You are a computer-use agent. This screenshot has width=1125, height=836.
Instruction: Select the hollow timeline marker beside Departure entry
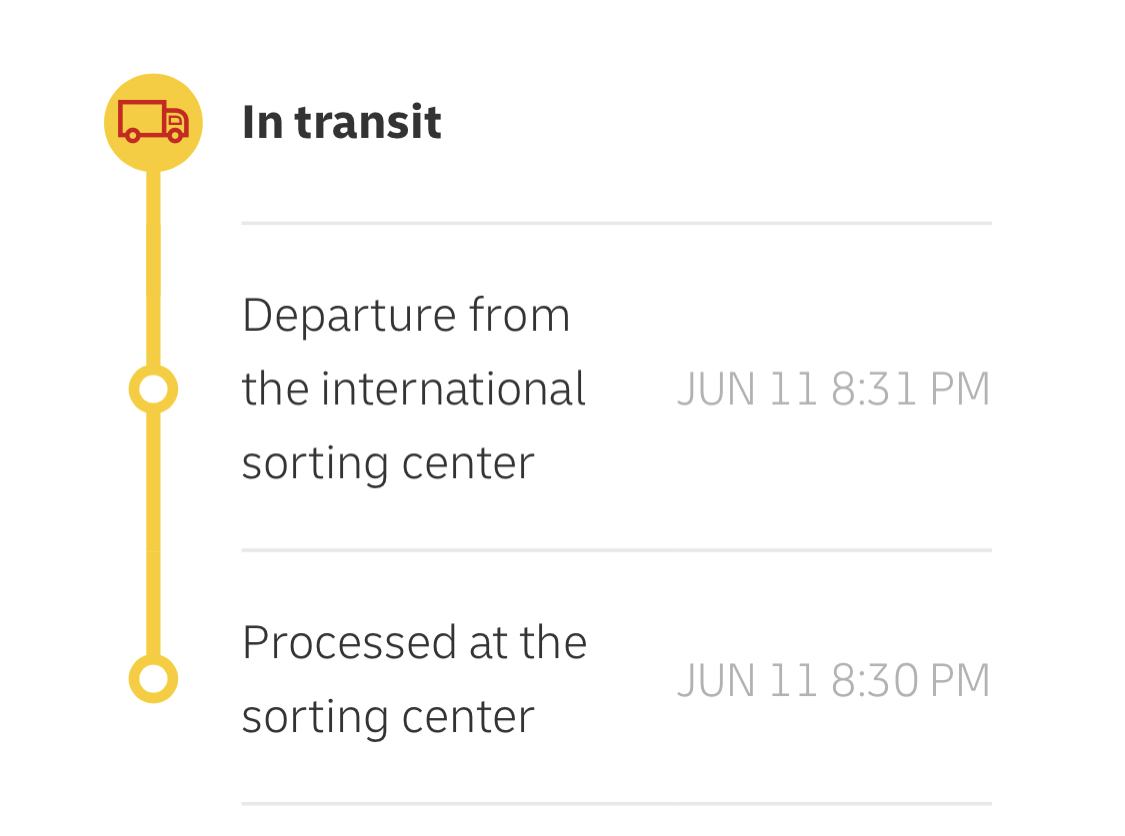coord(153,389)
